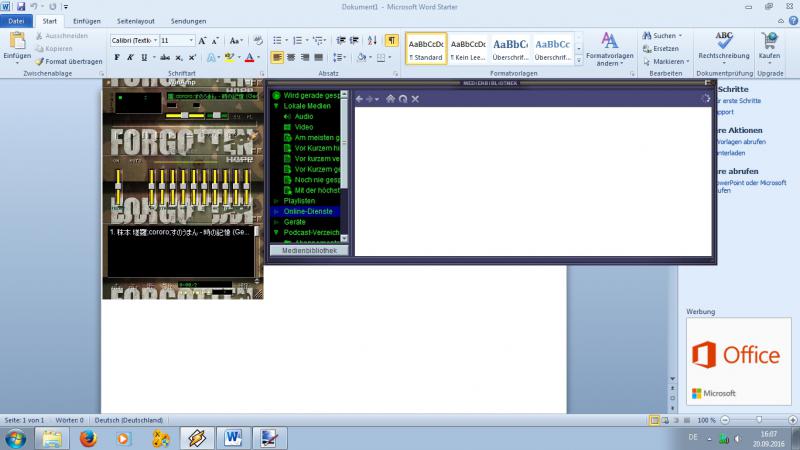Screen dimensions: 800x450
Task: Apply red font color
Action: [x=249, y=58]
